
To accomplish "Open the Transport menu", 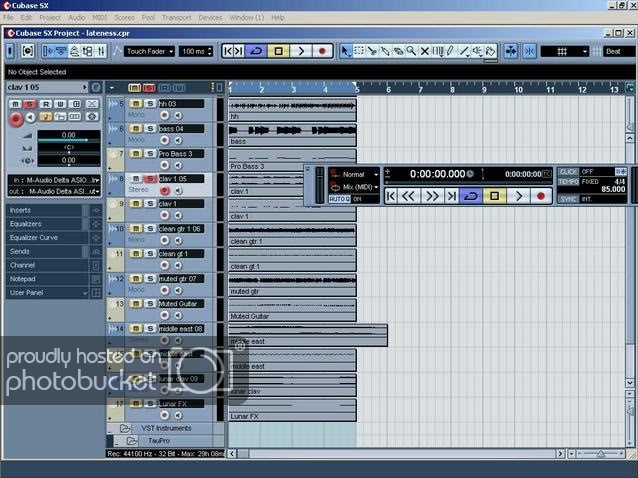I will click(x=176, y=17).
